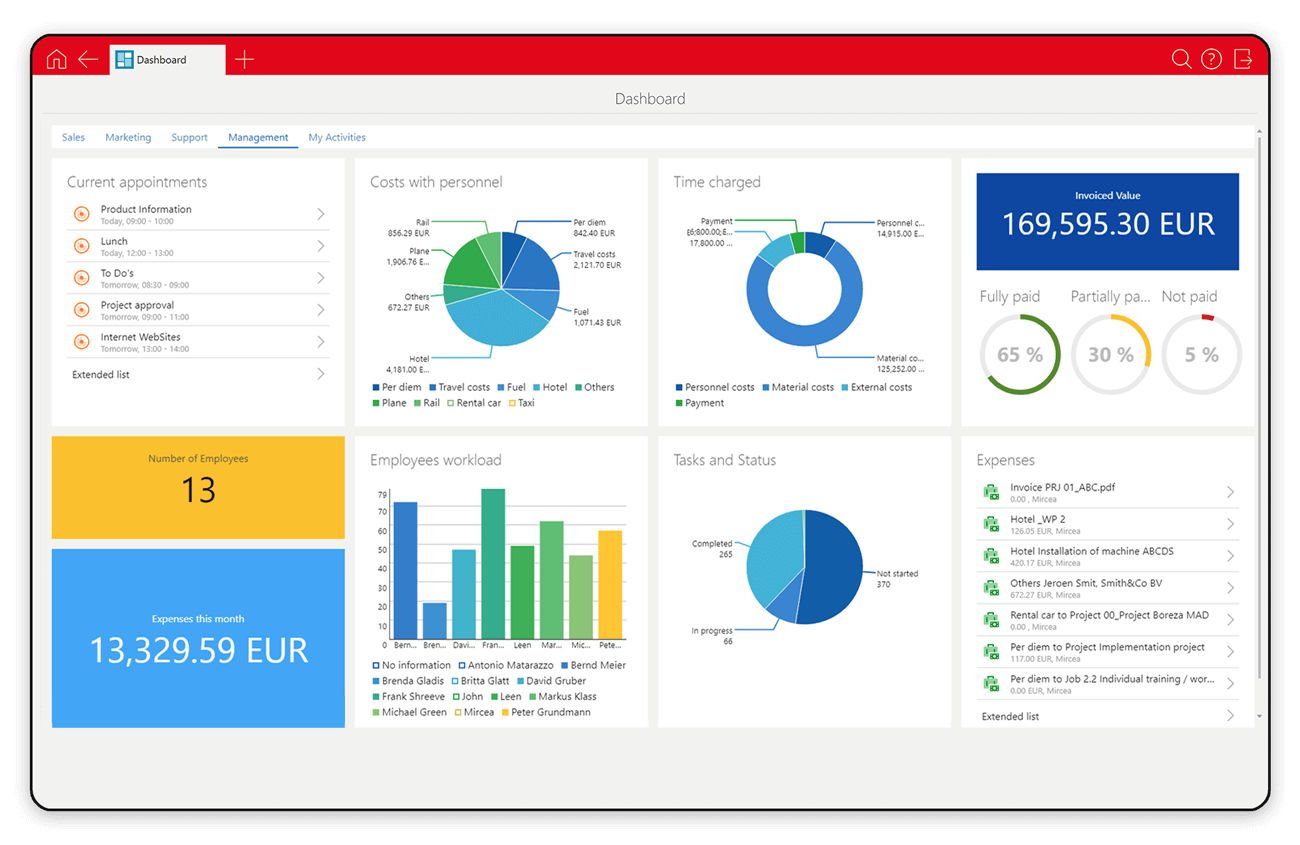The height and width of the screenshot is (845, 1300).
Task: Open the Expenses this month tile
Action: click(x=198, y=638)
